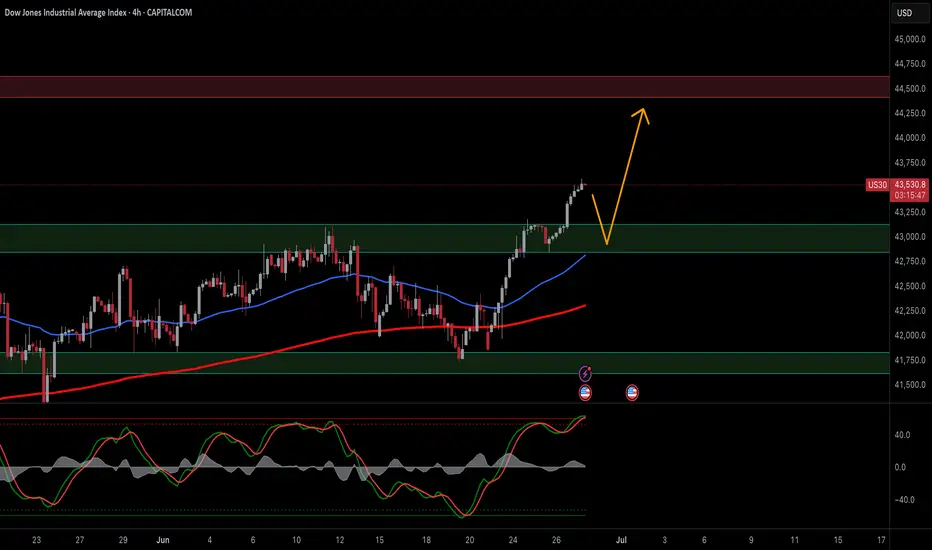This screenshot has height=550, width=932.
Task: Click the 29 date on the time axis
Action: (x=123, y=540)
